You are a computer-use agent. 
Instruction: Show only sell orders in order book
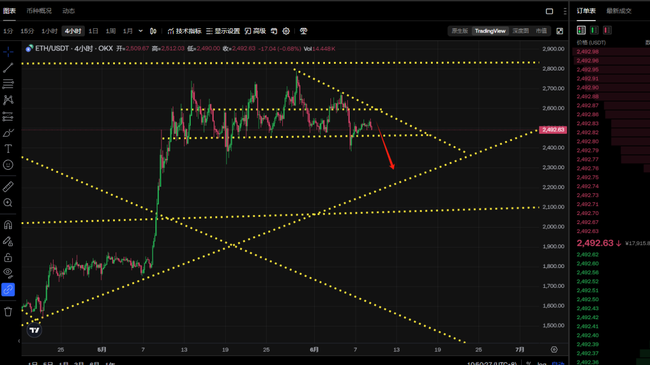[607, 30]
